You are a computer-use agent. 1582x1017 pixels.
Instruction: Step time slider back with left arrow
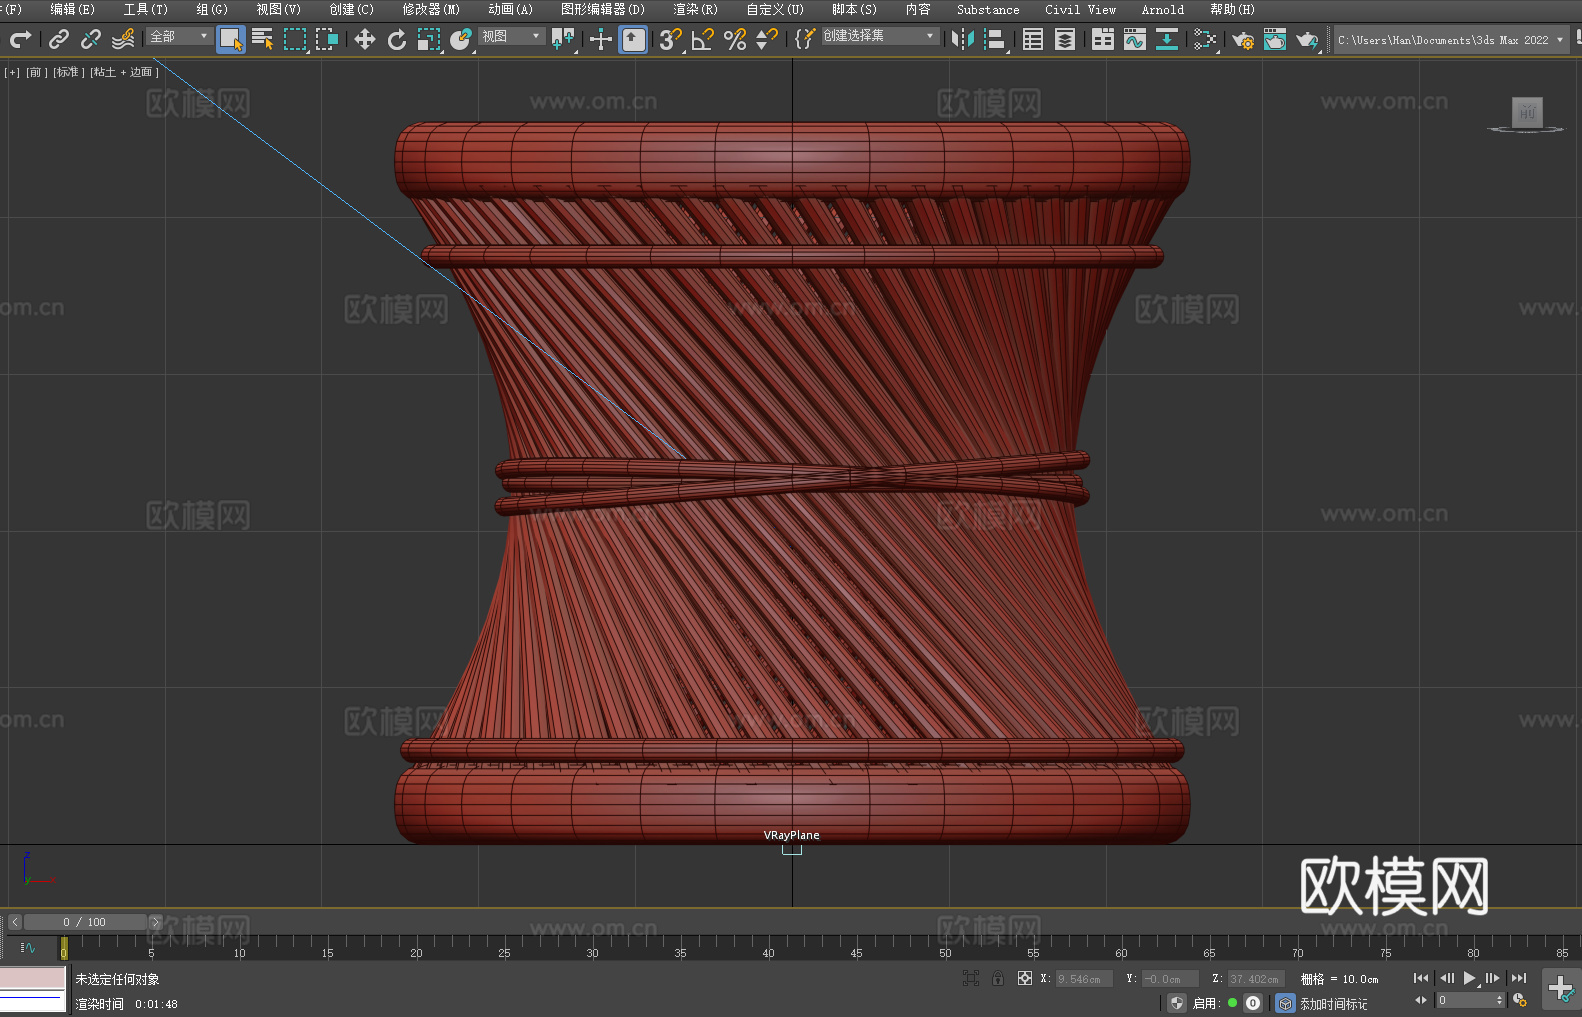[14, 922]
